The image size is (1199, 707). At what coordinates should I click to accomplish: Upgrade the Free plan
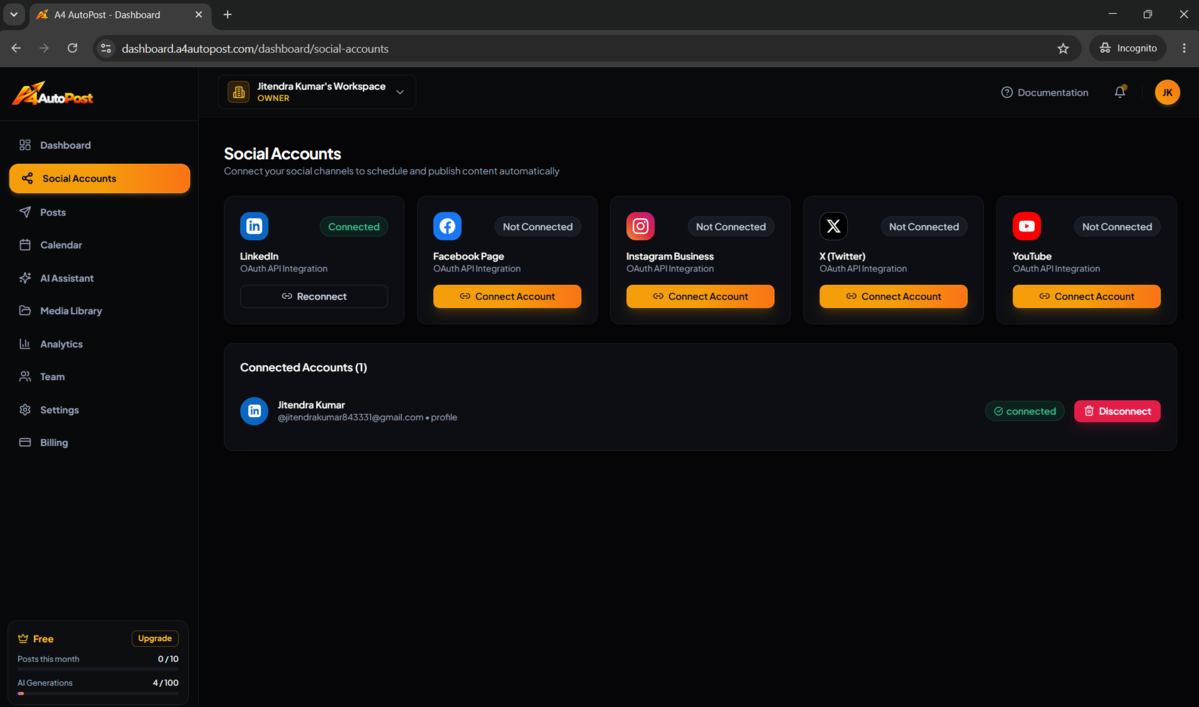point(154,638)
